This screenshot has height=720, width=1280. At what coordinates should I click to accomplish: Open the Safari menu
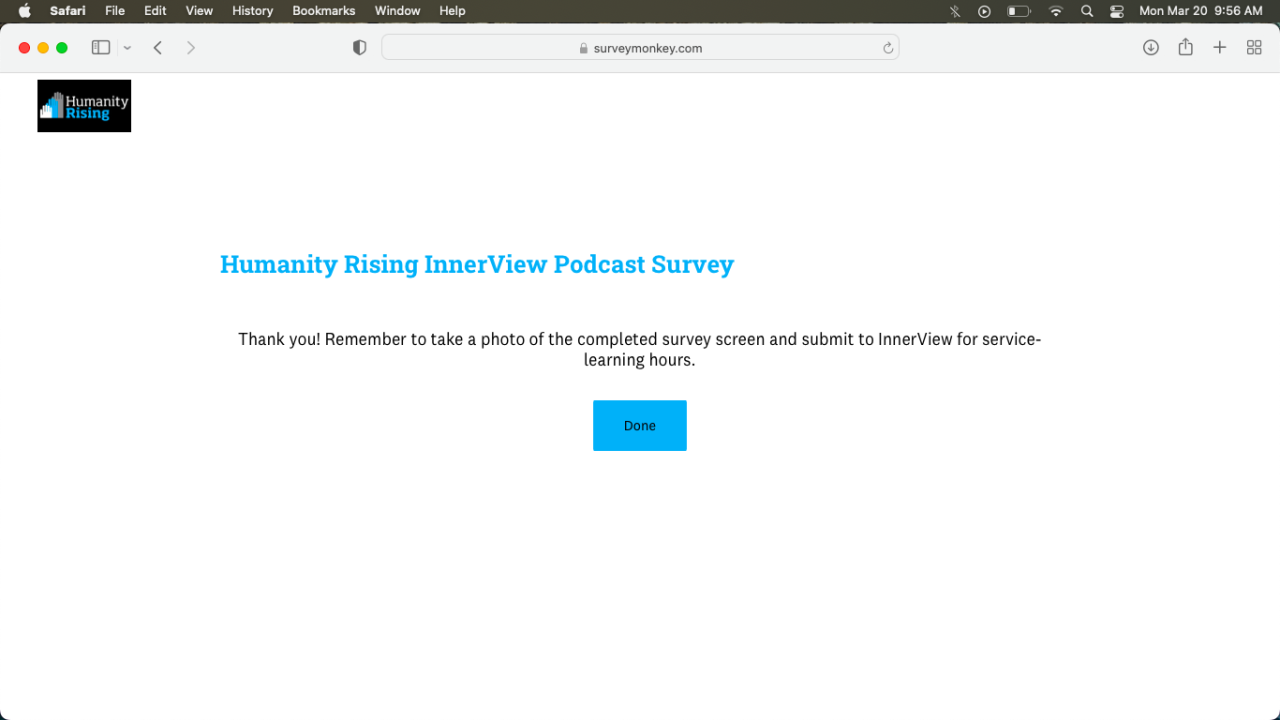click(68, 11)
